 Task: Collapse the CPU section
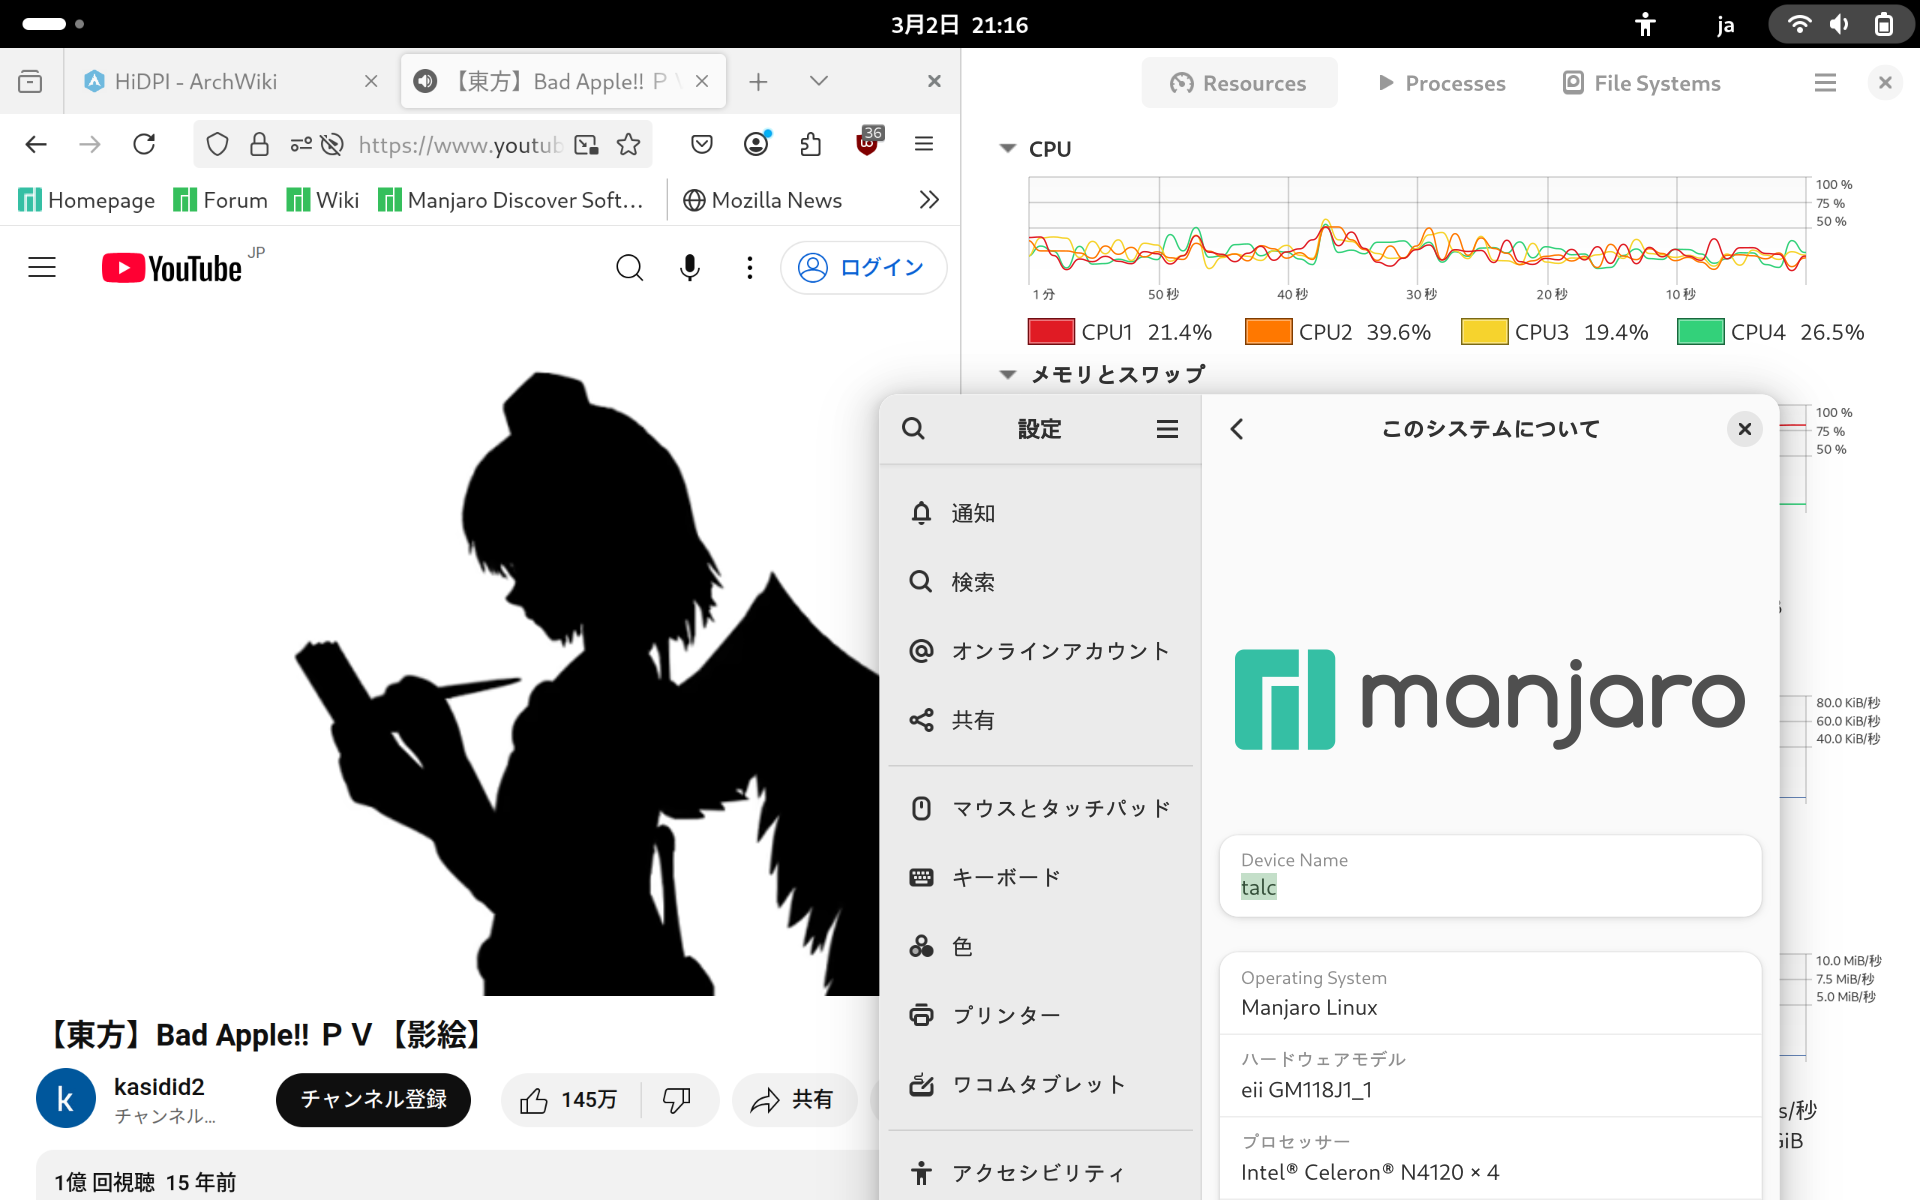click(x=1007, y=149)
